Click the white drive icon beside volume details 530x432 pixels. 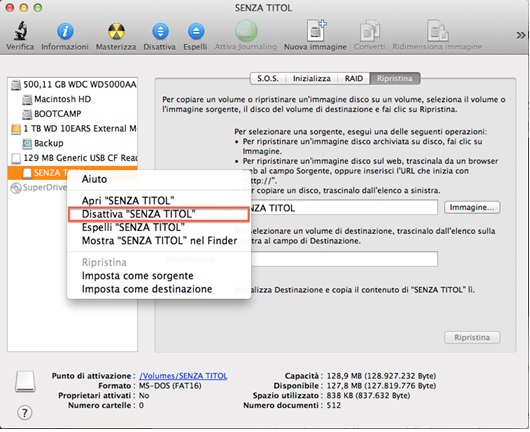click(25, 382)
